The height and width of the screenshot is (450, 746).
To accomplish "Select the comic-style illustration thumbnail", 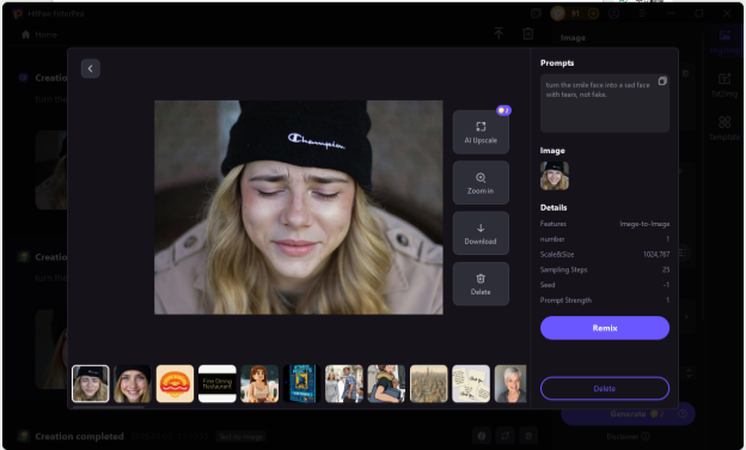I will coord(386,384).
